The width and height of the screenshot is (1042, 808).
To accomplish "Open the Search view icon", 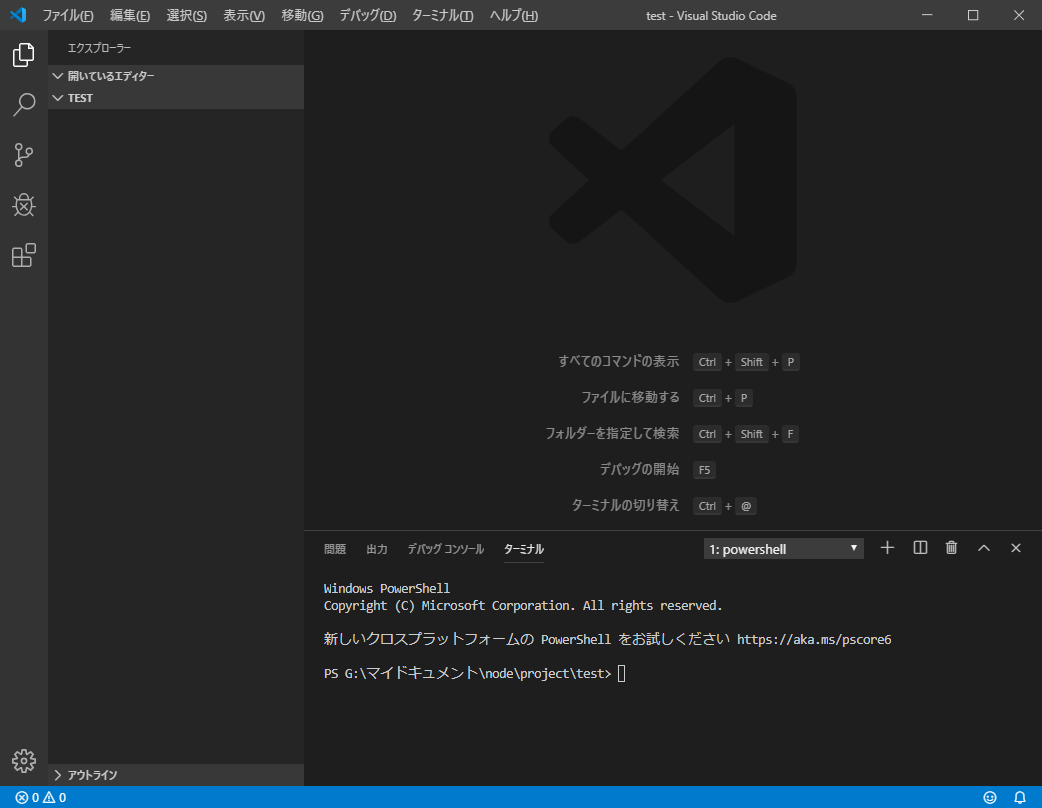I will (x=24, y=104).
